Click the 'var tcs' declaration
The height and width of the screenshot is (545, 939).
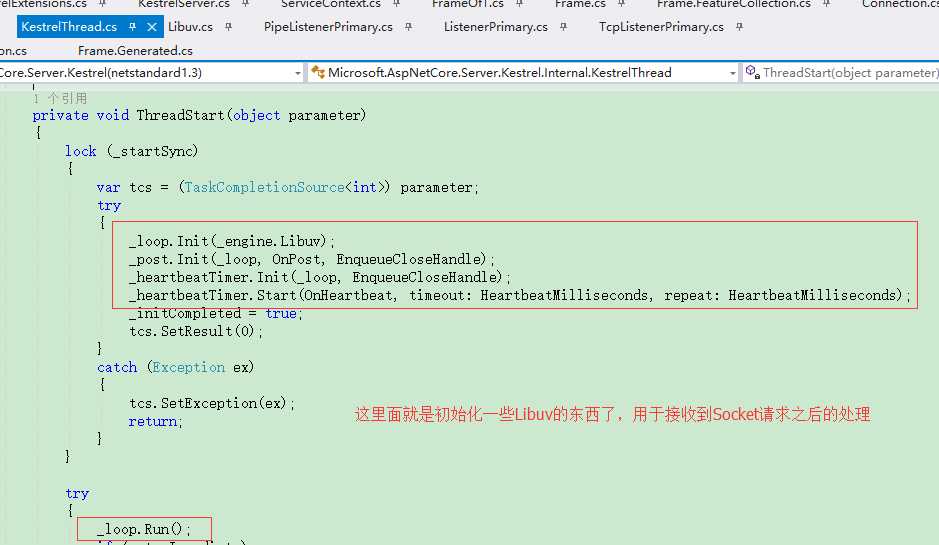125,187
